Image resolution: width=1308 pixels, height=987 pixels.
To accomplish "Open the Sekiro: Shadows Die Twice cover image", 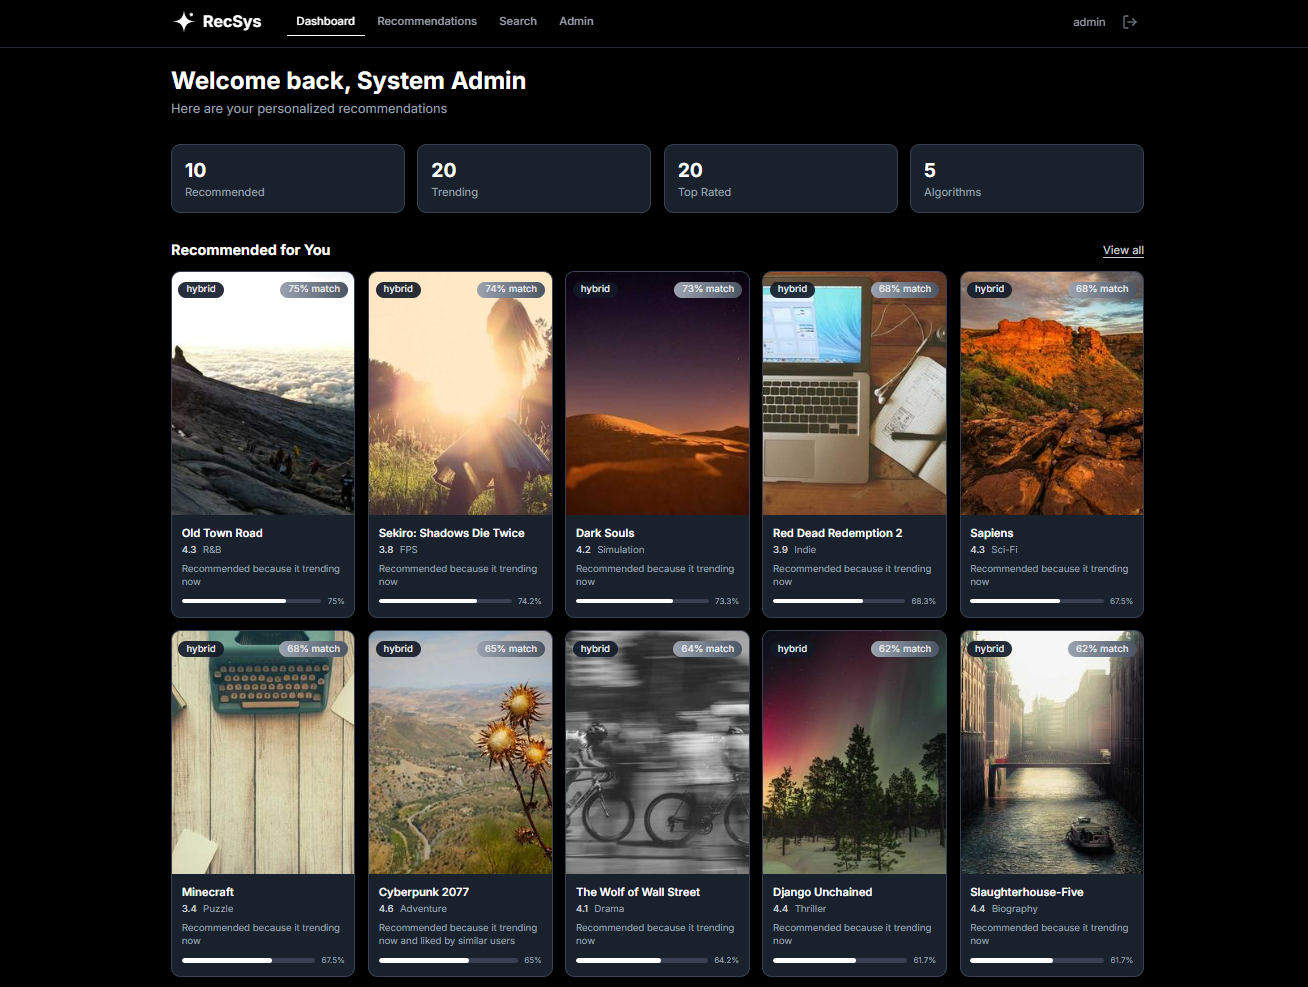I will tap(460, 393).
